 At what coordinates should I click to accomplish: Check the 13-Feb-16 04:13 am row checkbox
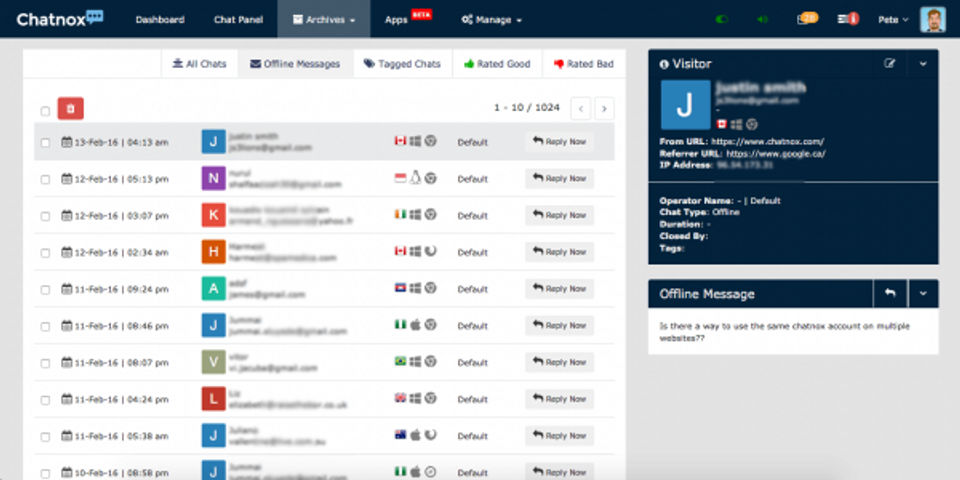click(45, 143)
